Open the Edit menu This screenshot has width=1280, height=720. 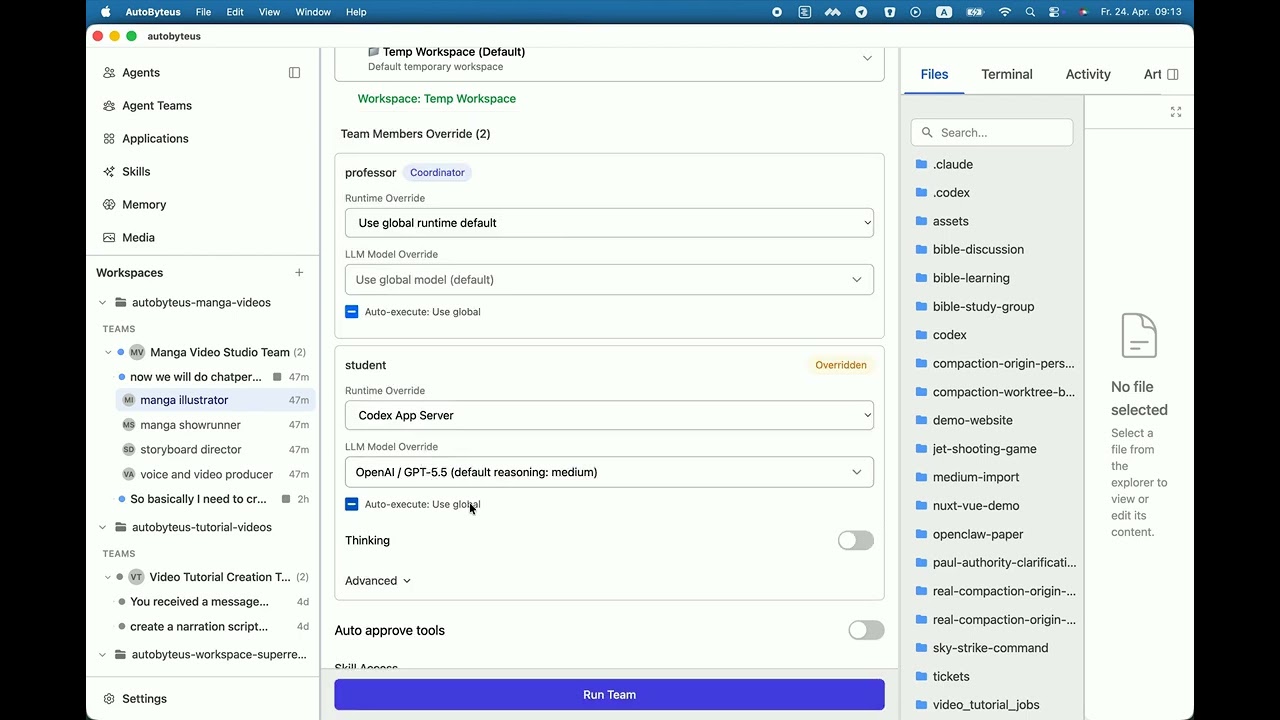tap(235, 12)
